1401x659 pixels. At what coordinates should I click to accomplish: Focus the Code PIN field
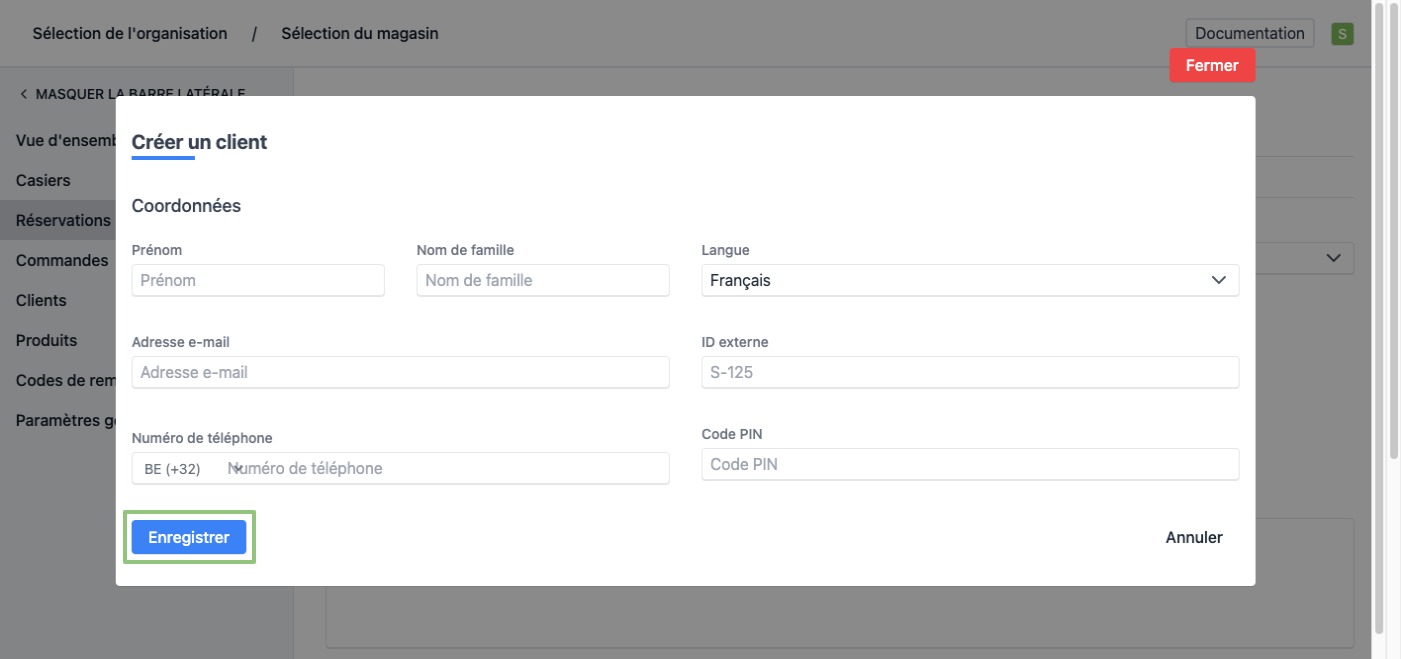[x=969, y=464]
